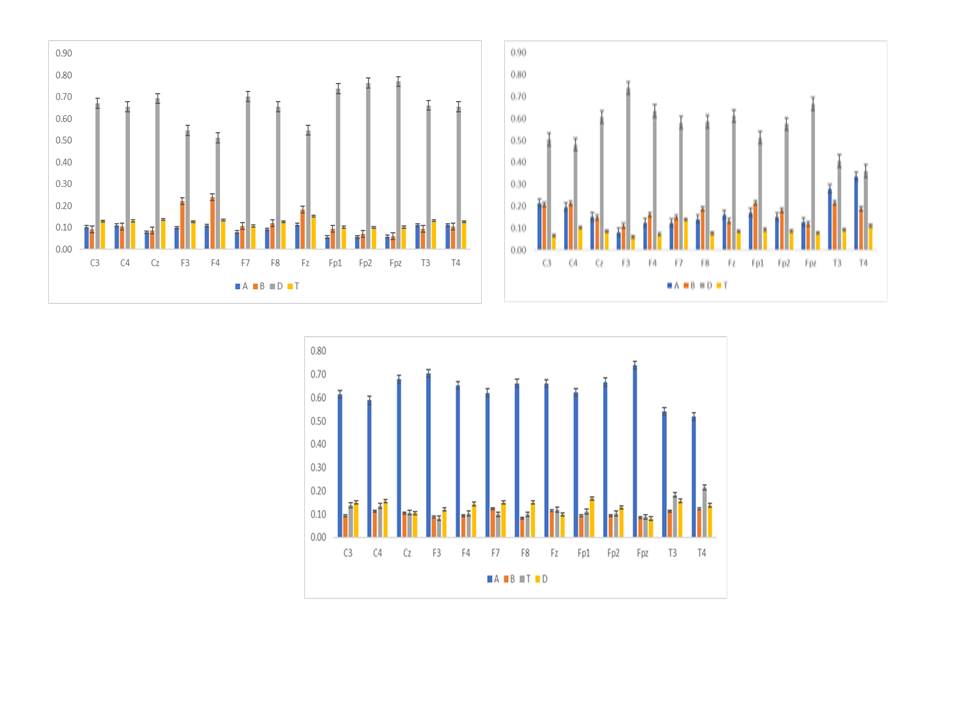Click gray T4 bar in bottom chart
The image size is (960, 720).
coord(704,512)
